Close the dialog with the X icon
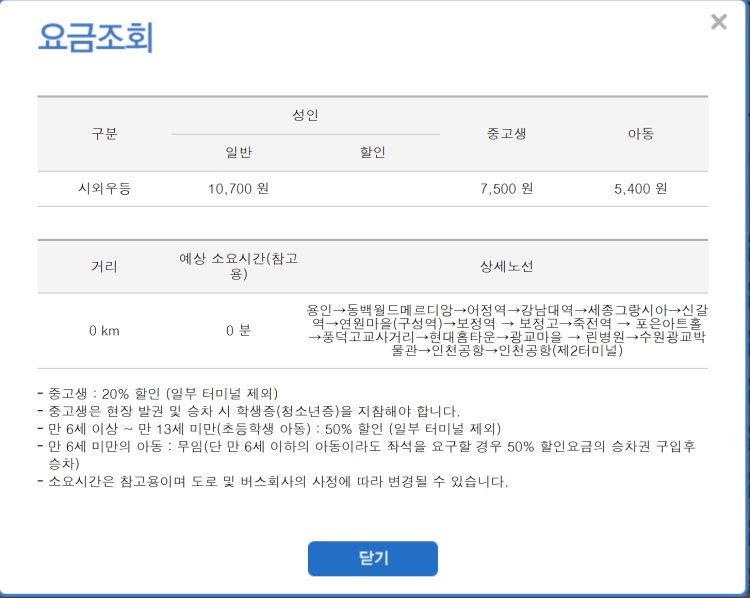750x598 pixels. [718, 22]
